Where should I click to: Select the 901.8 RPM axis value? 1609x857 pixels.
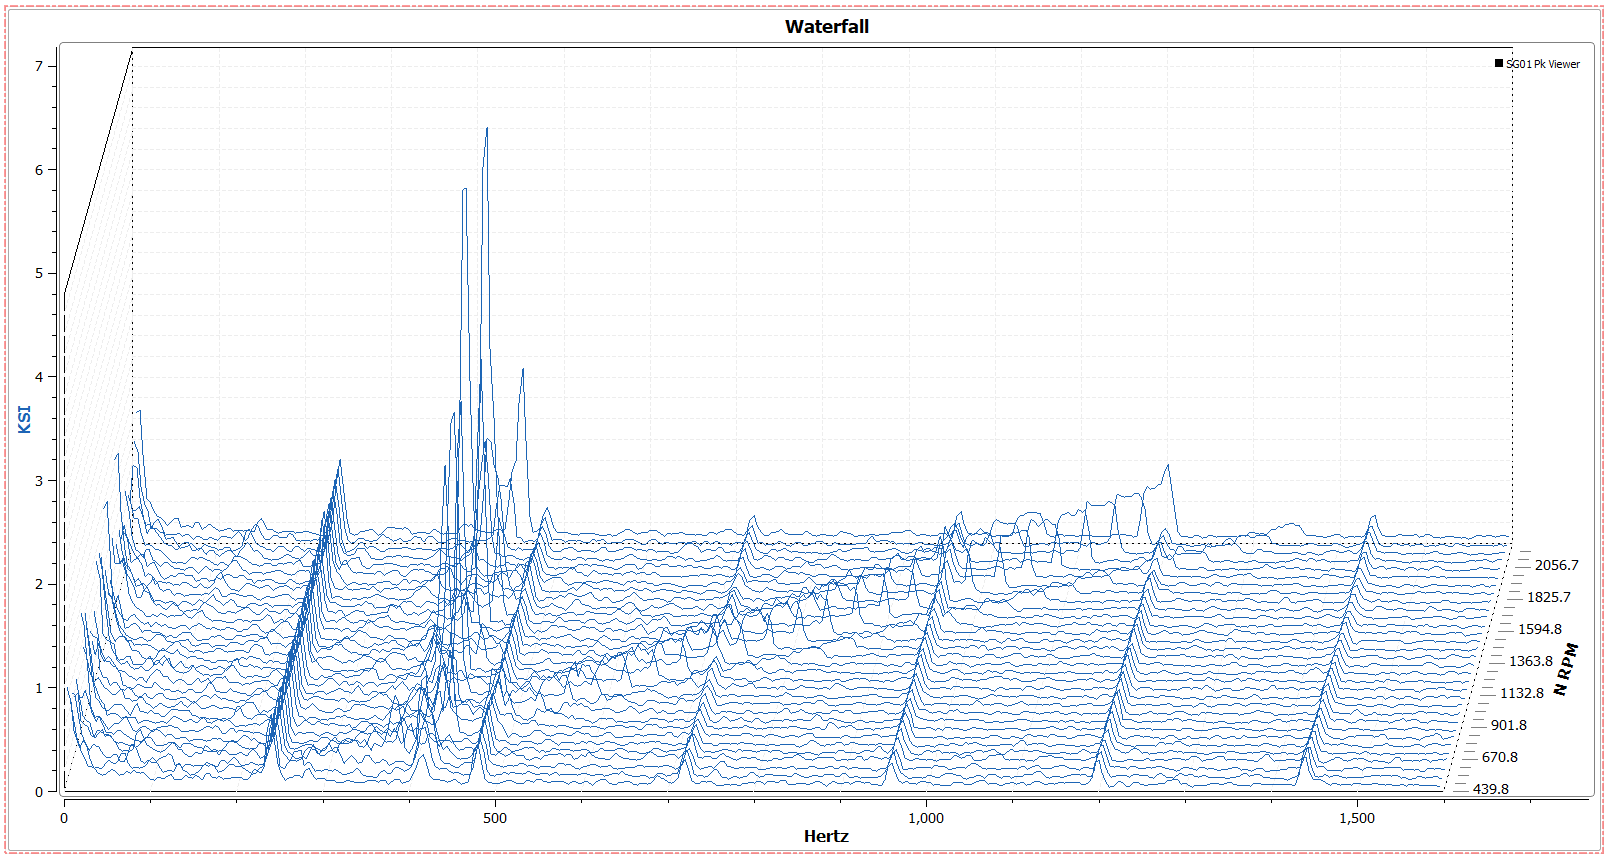pyautogui.click(x=1508, y=725)
